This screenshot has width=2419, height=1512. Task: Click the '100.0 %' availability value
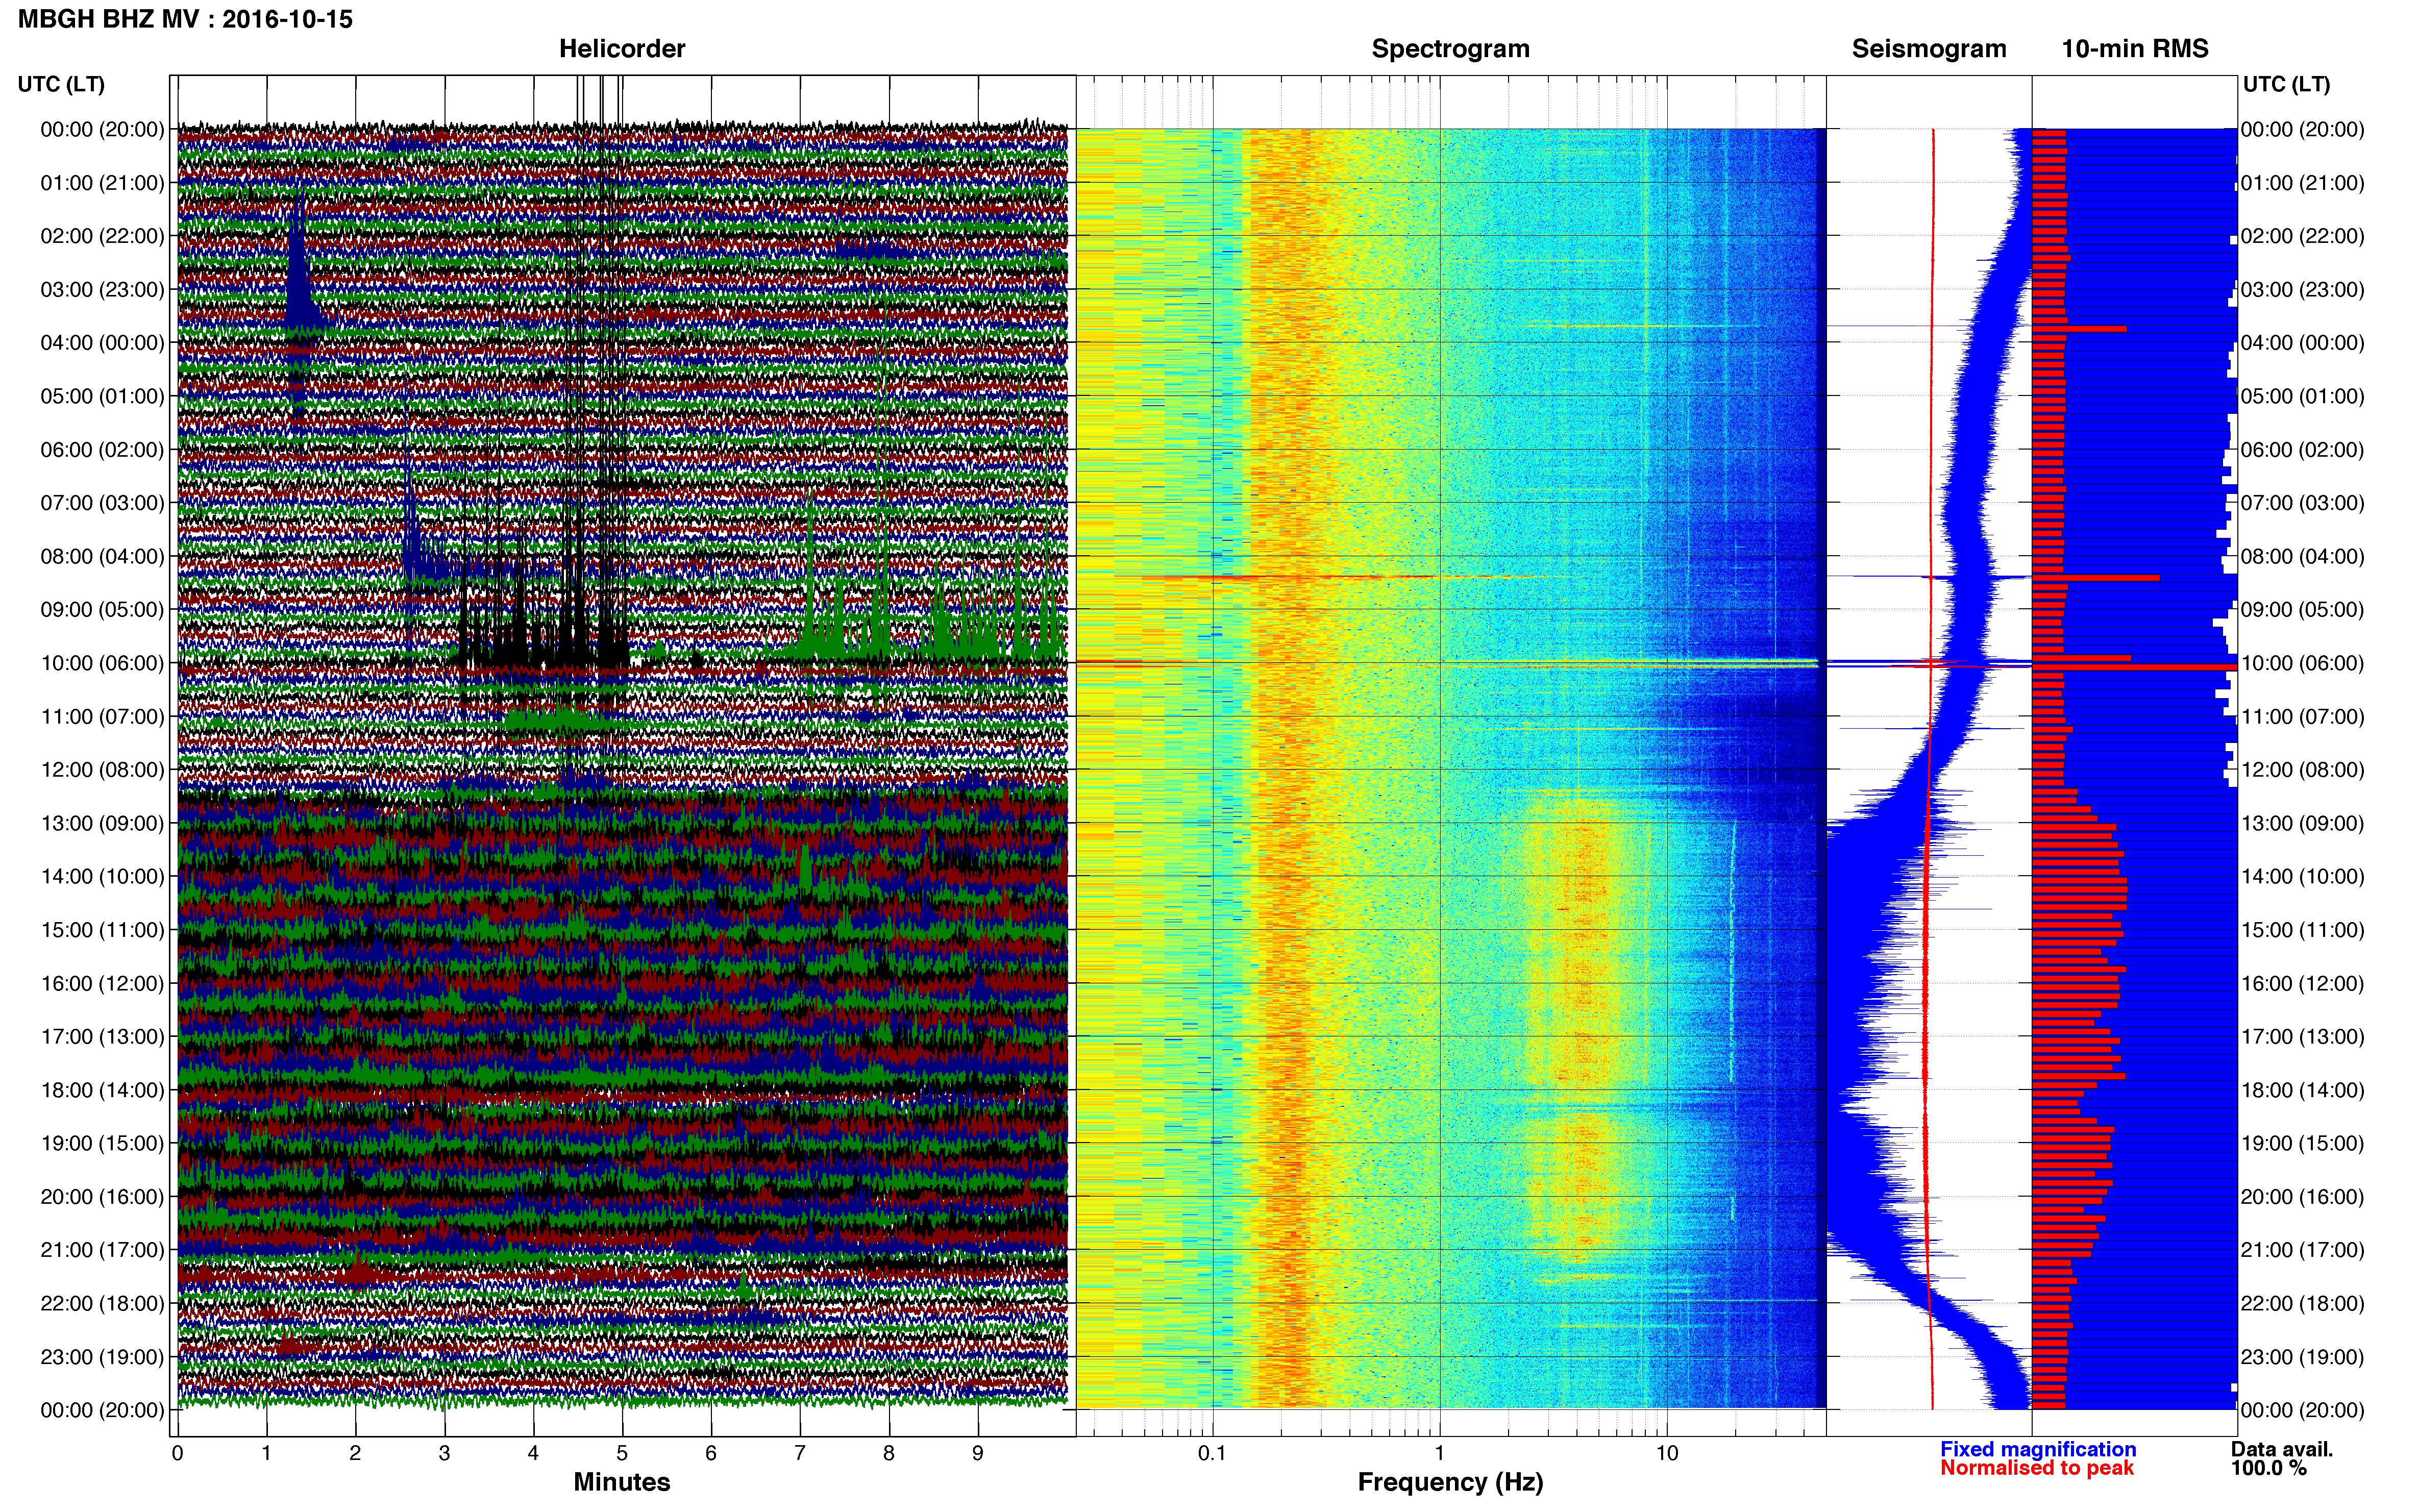point(2269,1468)
